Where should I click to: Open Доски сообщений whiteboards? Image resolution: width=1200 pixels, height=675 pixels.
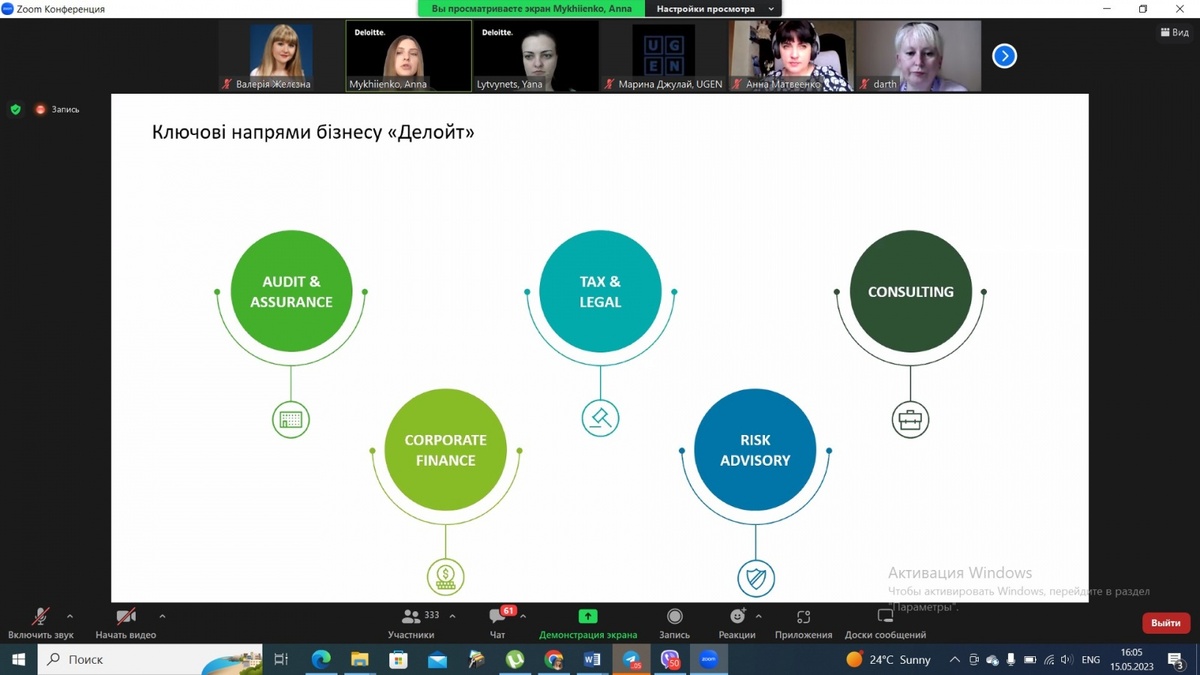885,623
